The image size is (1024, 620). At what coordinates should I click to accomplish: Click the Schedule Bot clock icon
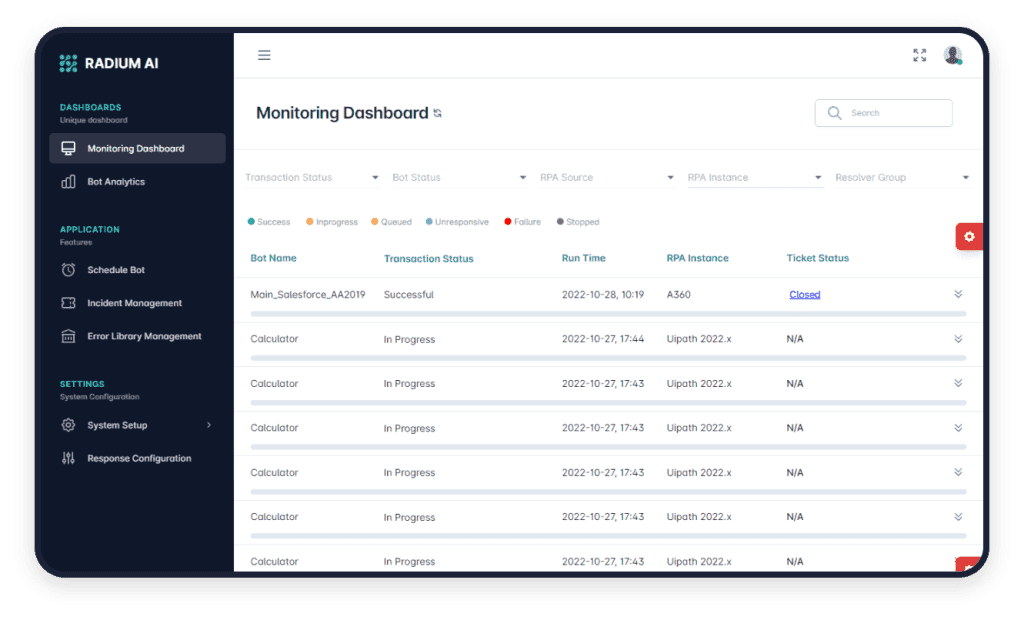point(66,269)
